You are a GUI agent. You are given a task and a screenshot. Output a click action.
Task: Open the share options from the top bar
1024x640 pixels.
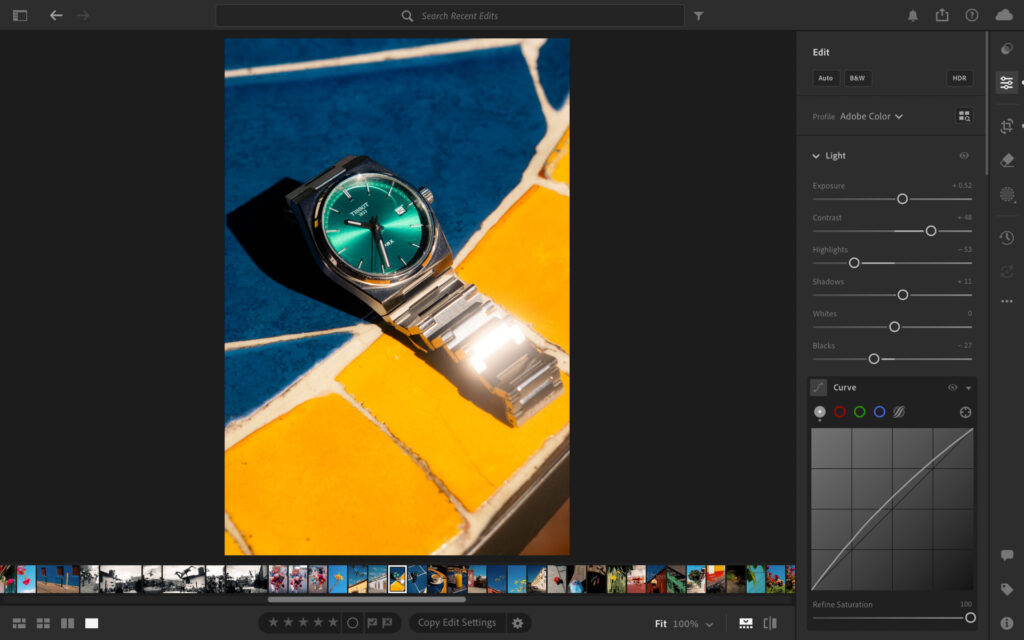point(942,15)
